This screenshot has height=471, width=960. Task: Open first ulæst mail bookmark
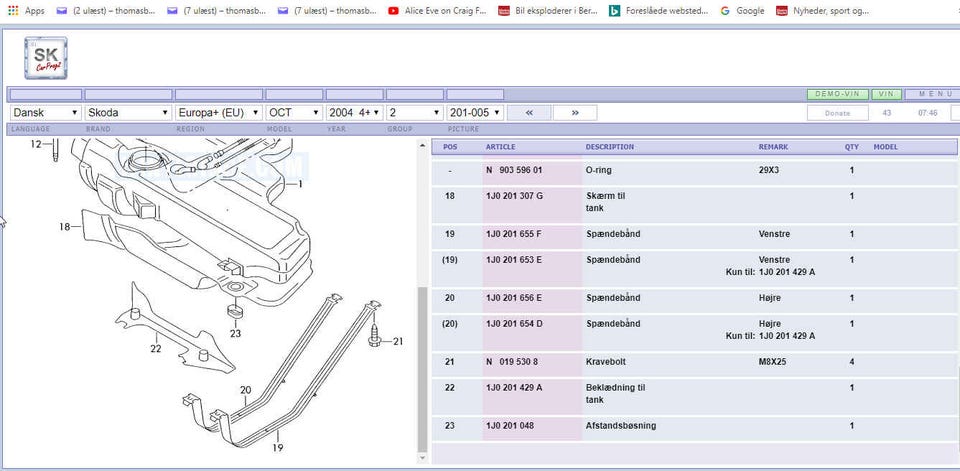point(105,11)
